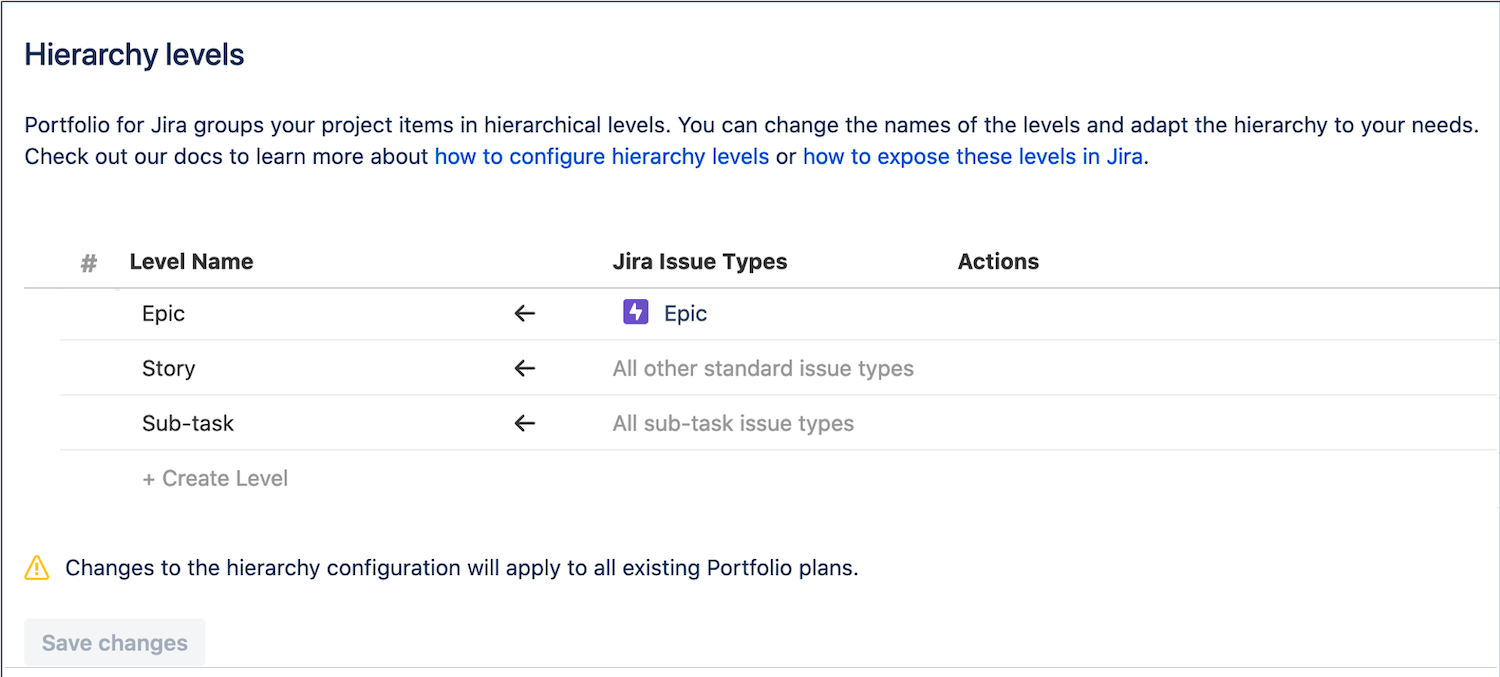This screenshot has height=677, width=1500.
Task: Select the Sub-task level name field
Action: pyautogui.click(x=188, y=424)
